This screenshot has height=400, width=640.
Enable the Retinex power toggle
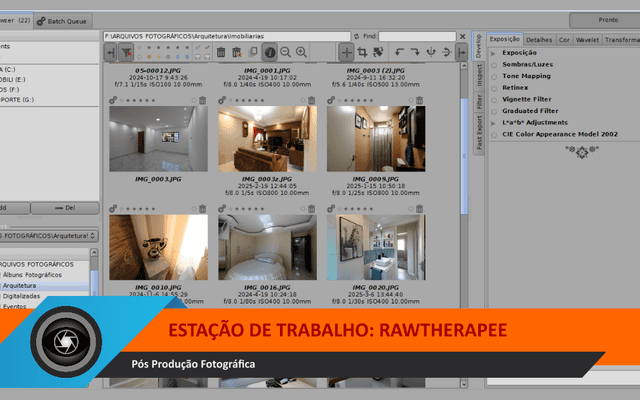494,88
